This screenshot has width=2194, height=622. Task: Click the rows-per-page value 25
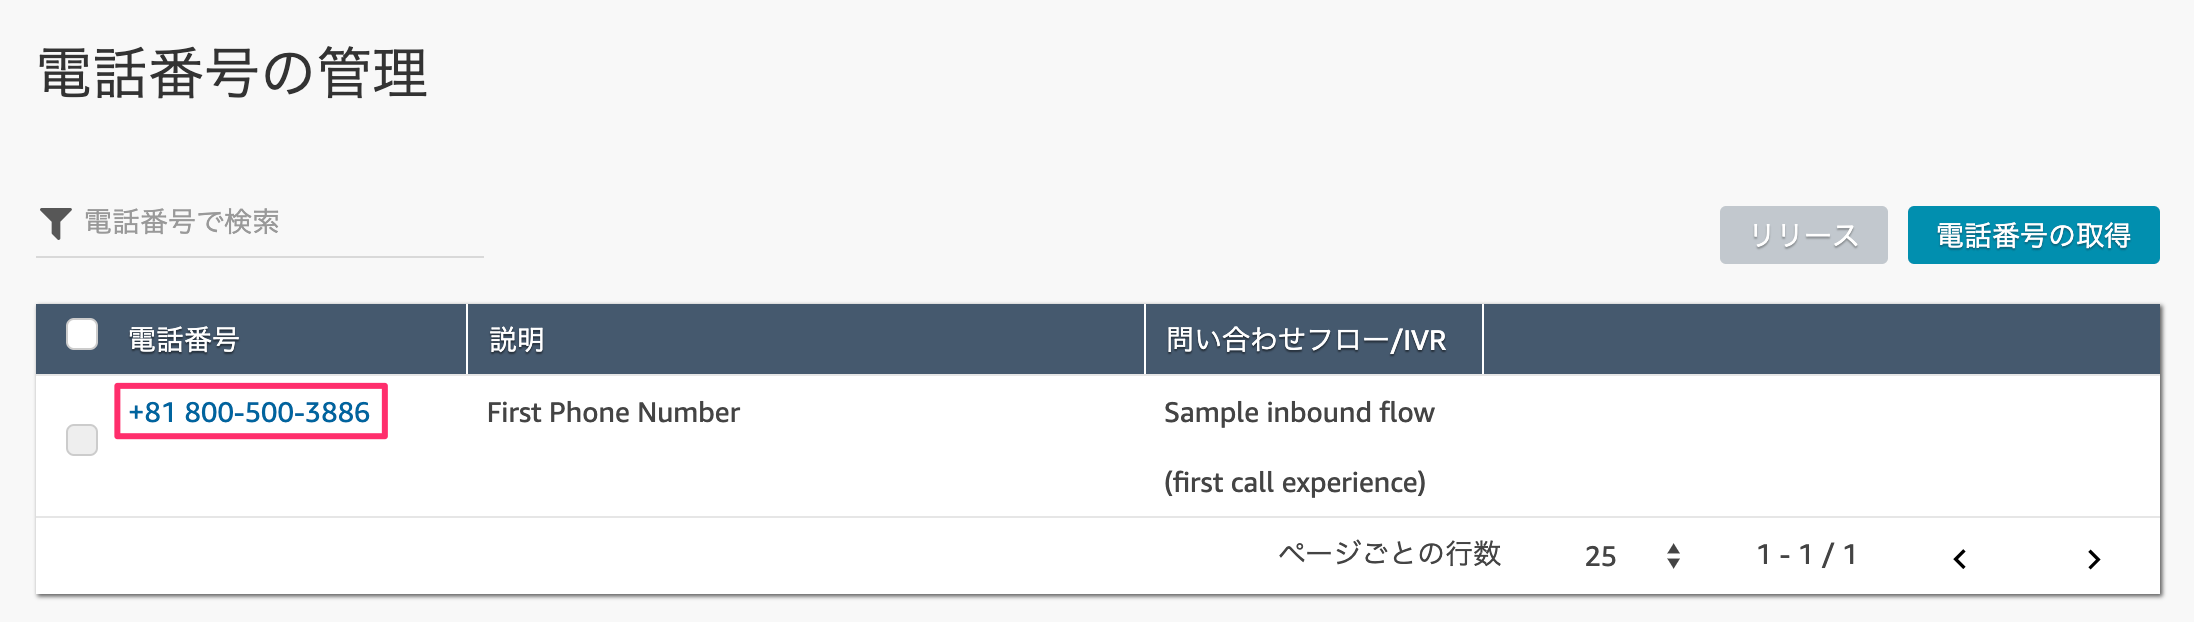tap(1600, 556)
